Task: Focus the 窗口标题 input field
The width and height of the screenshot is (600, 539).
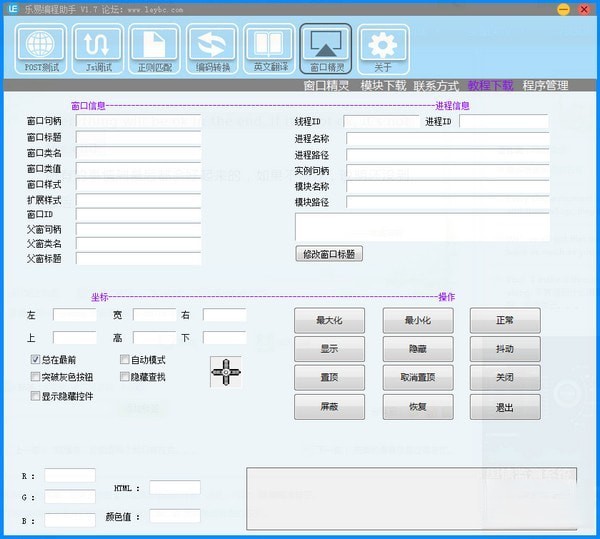Action: pyautogui.click(x=139, y=137)
